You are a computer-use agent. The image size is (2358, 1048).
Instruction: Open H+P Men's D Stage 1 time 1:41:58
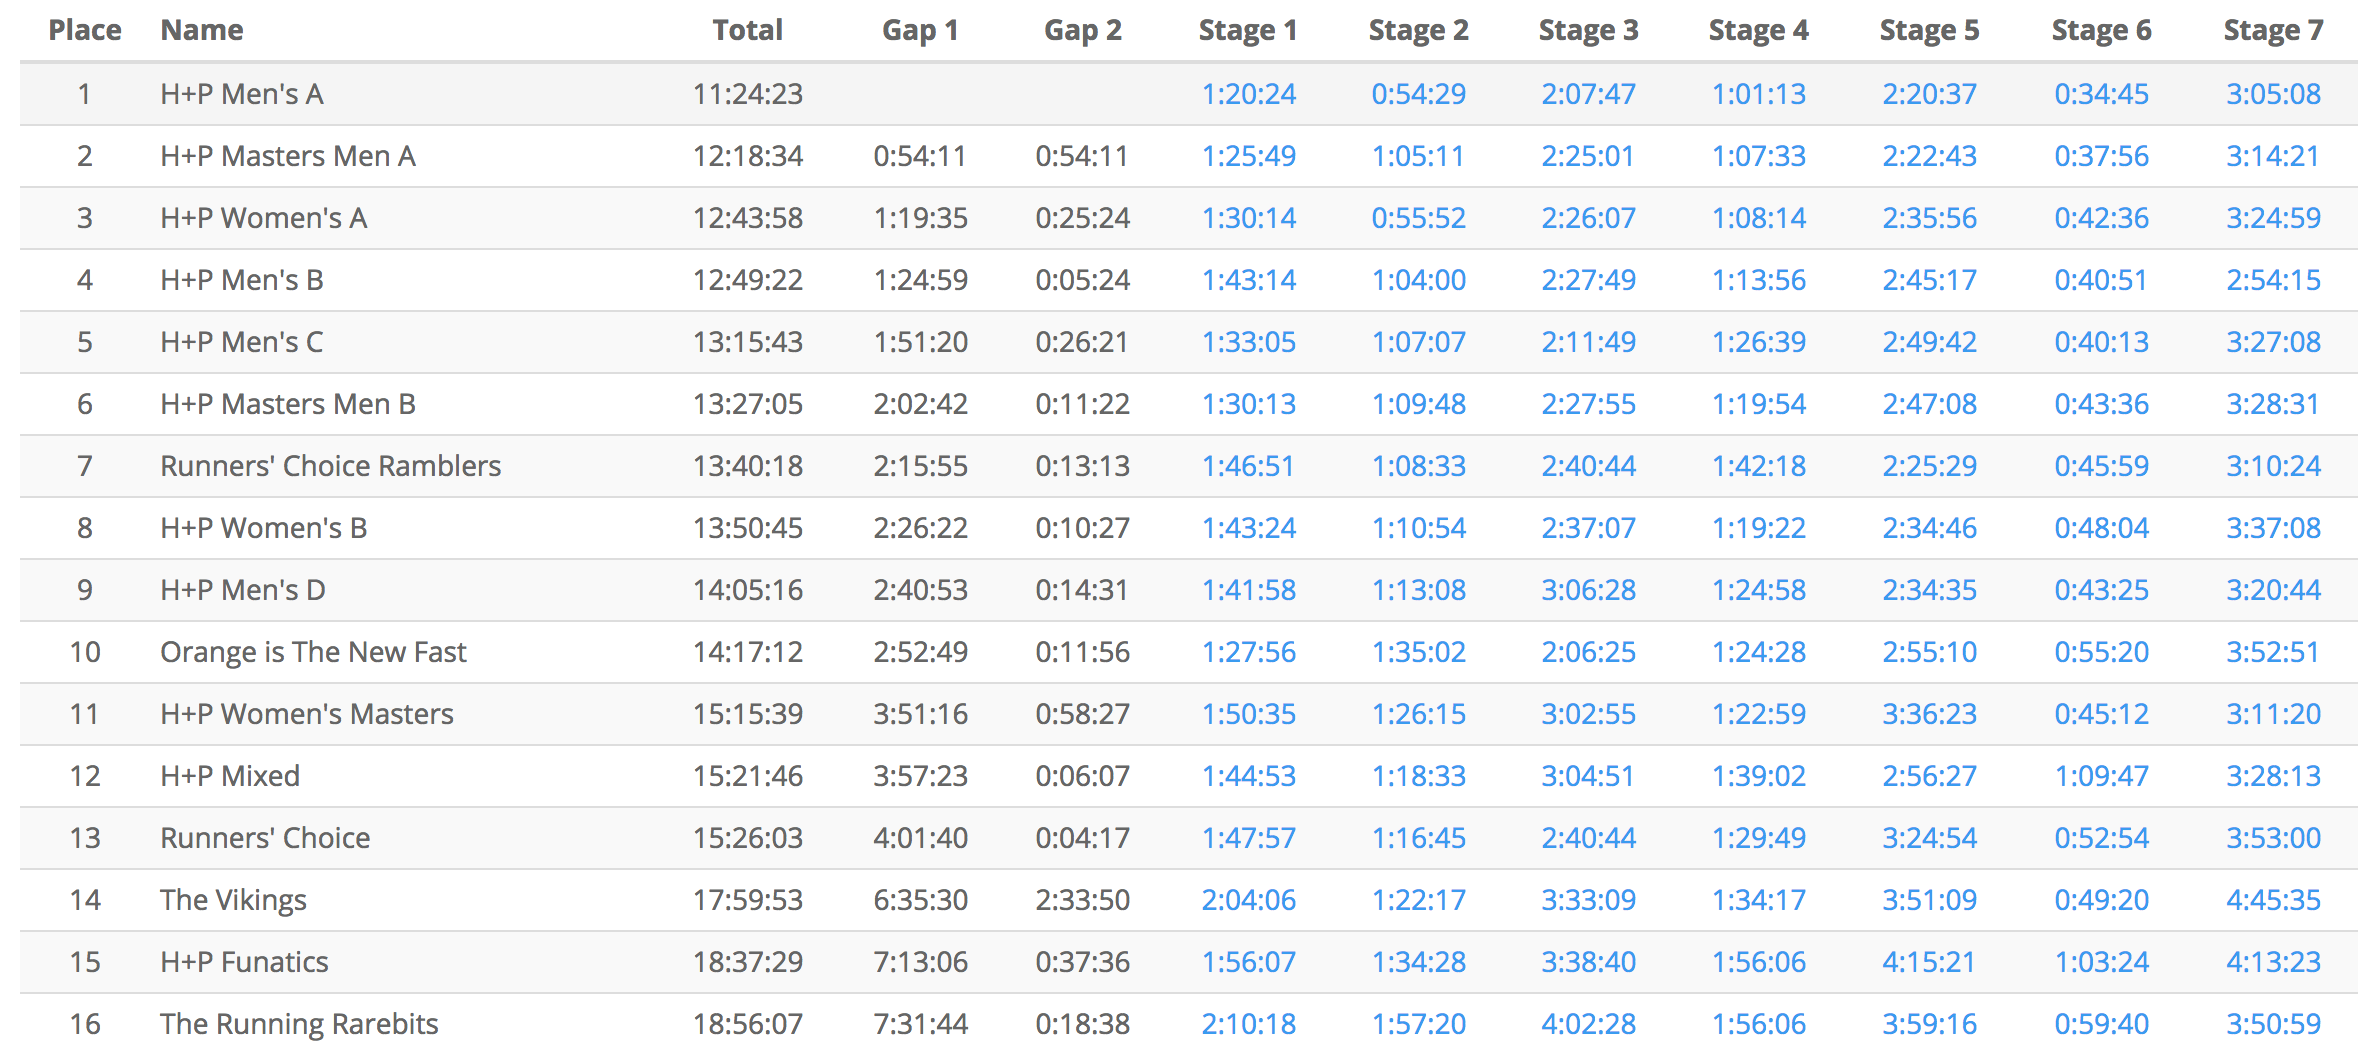1248,590
